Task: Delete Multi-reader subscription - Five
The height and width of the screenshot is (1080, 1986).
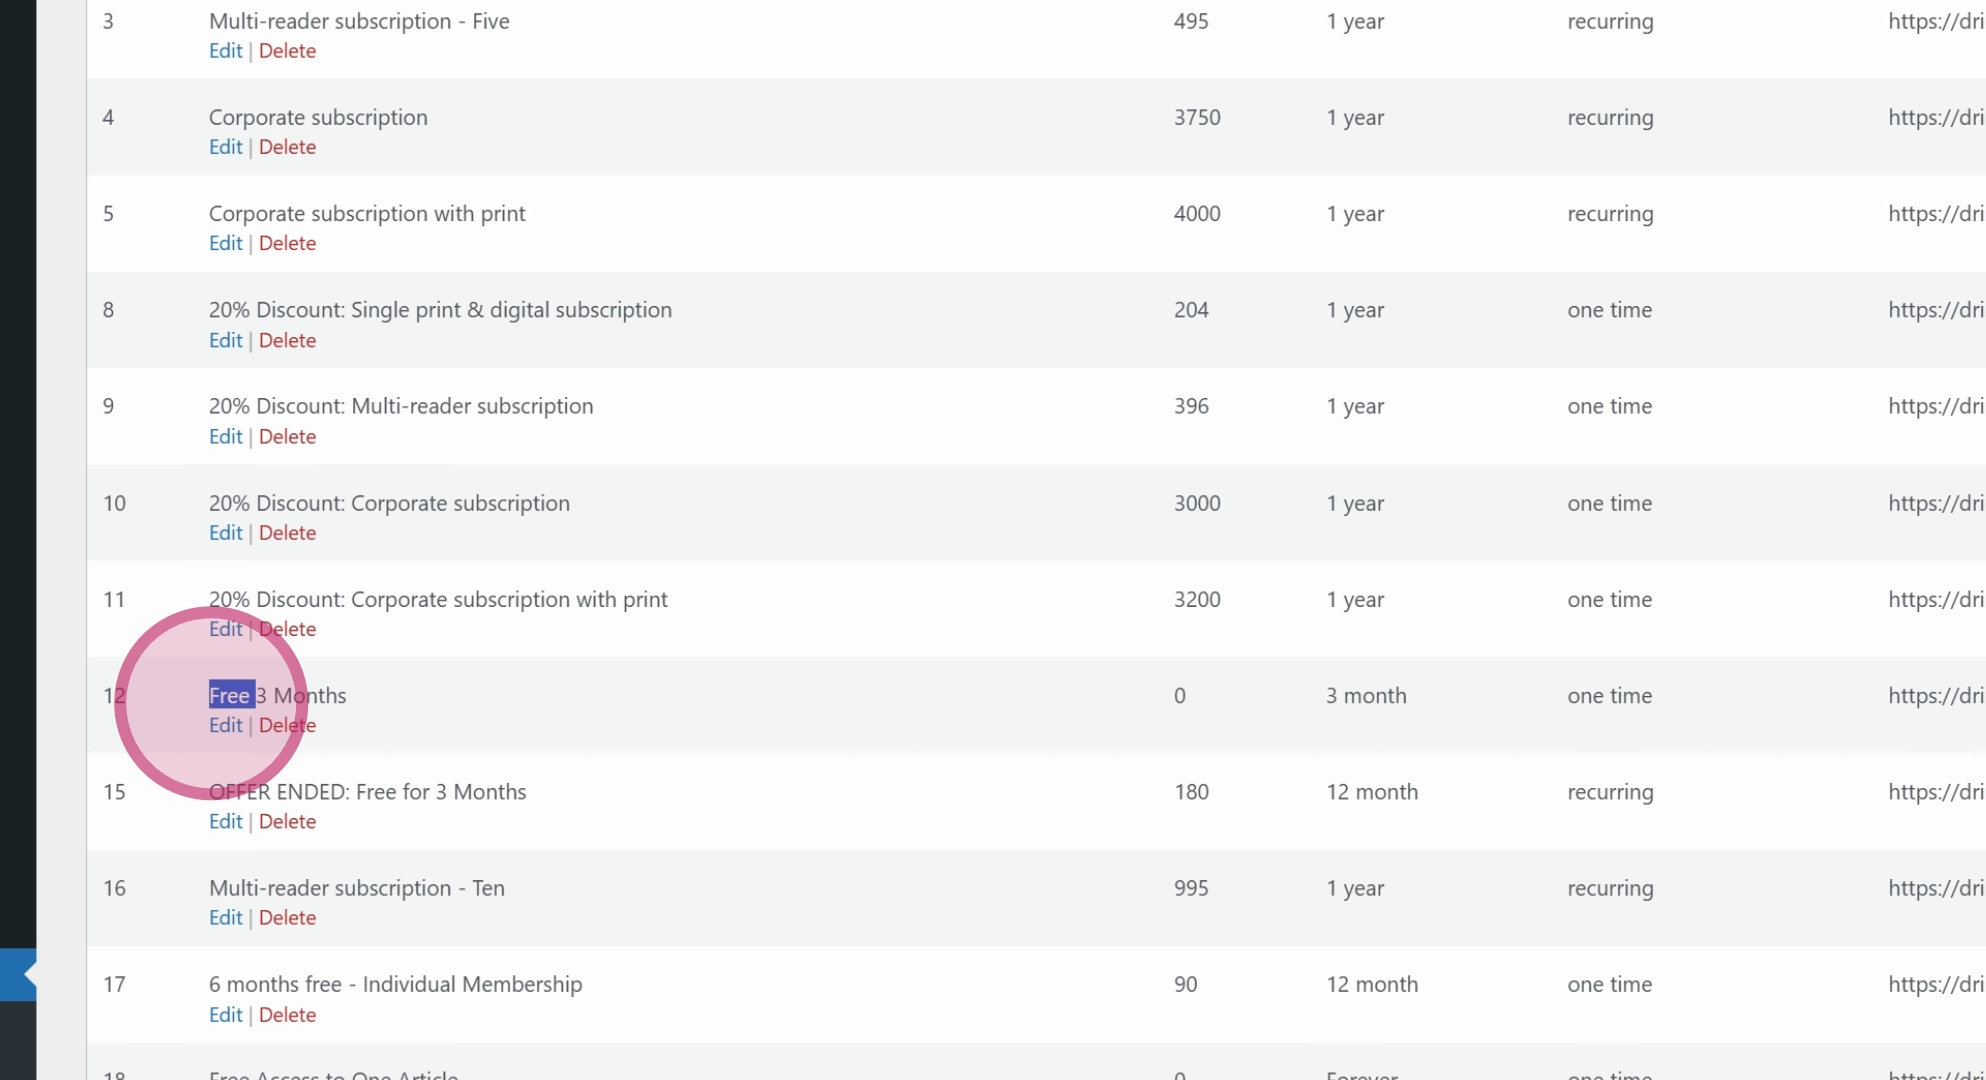Action: [287, 51]
